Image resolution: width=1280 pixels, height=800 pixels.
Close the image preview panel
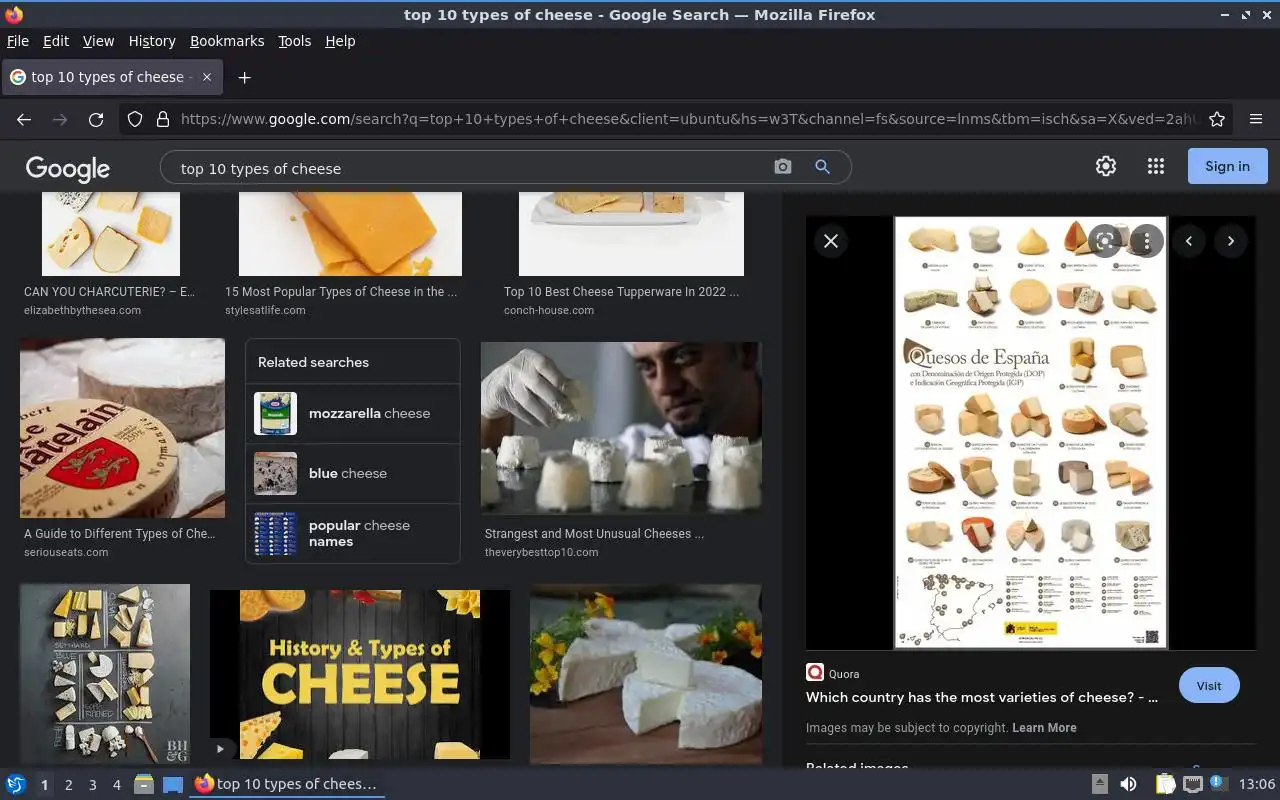pyautogui.click(x=831, y=241)
